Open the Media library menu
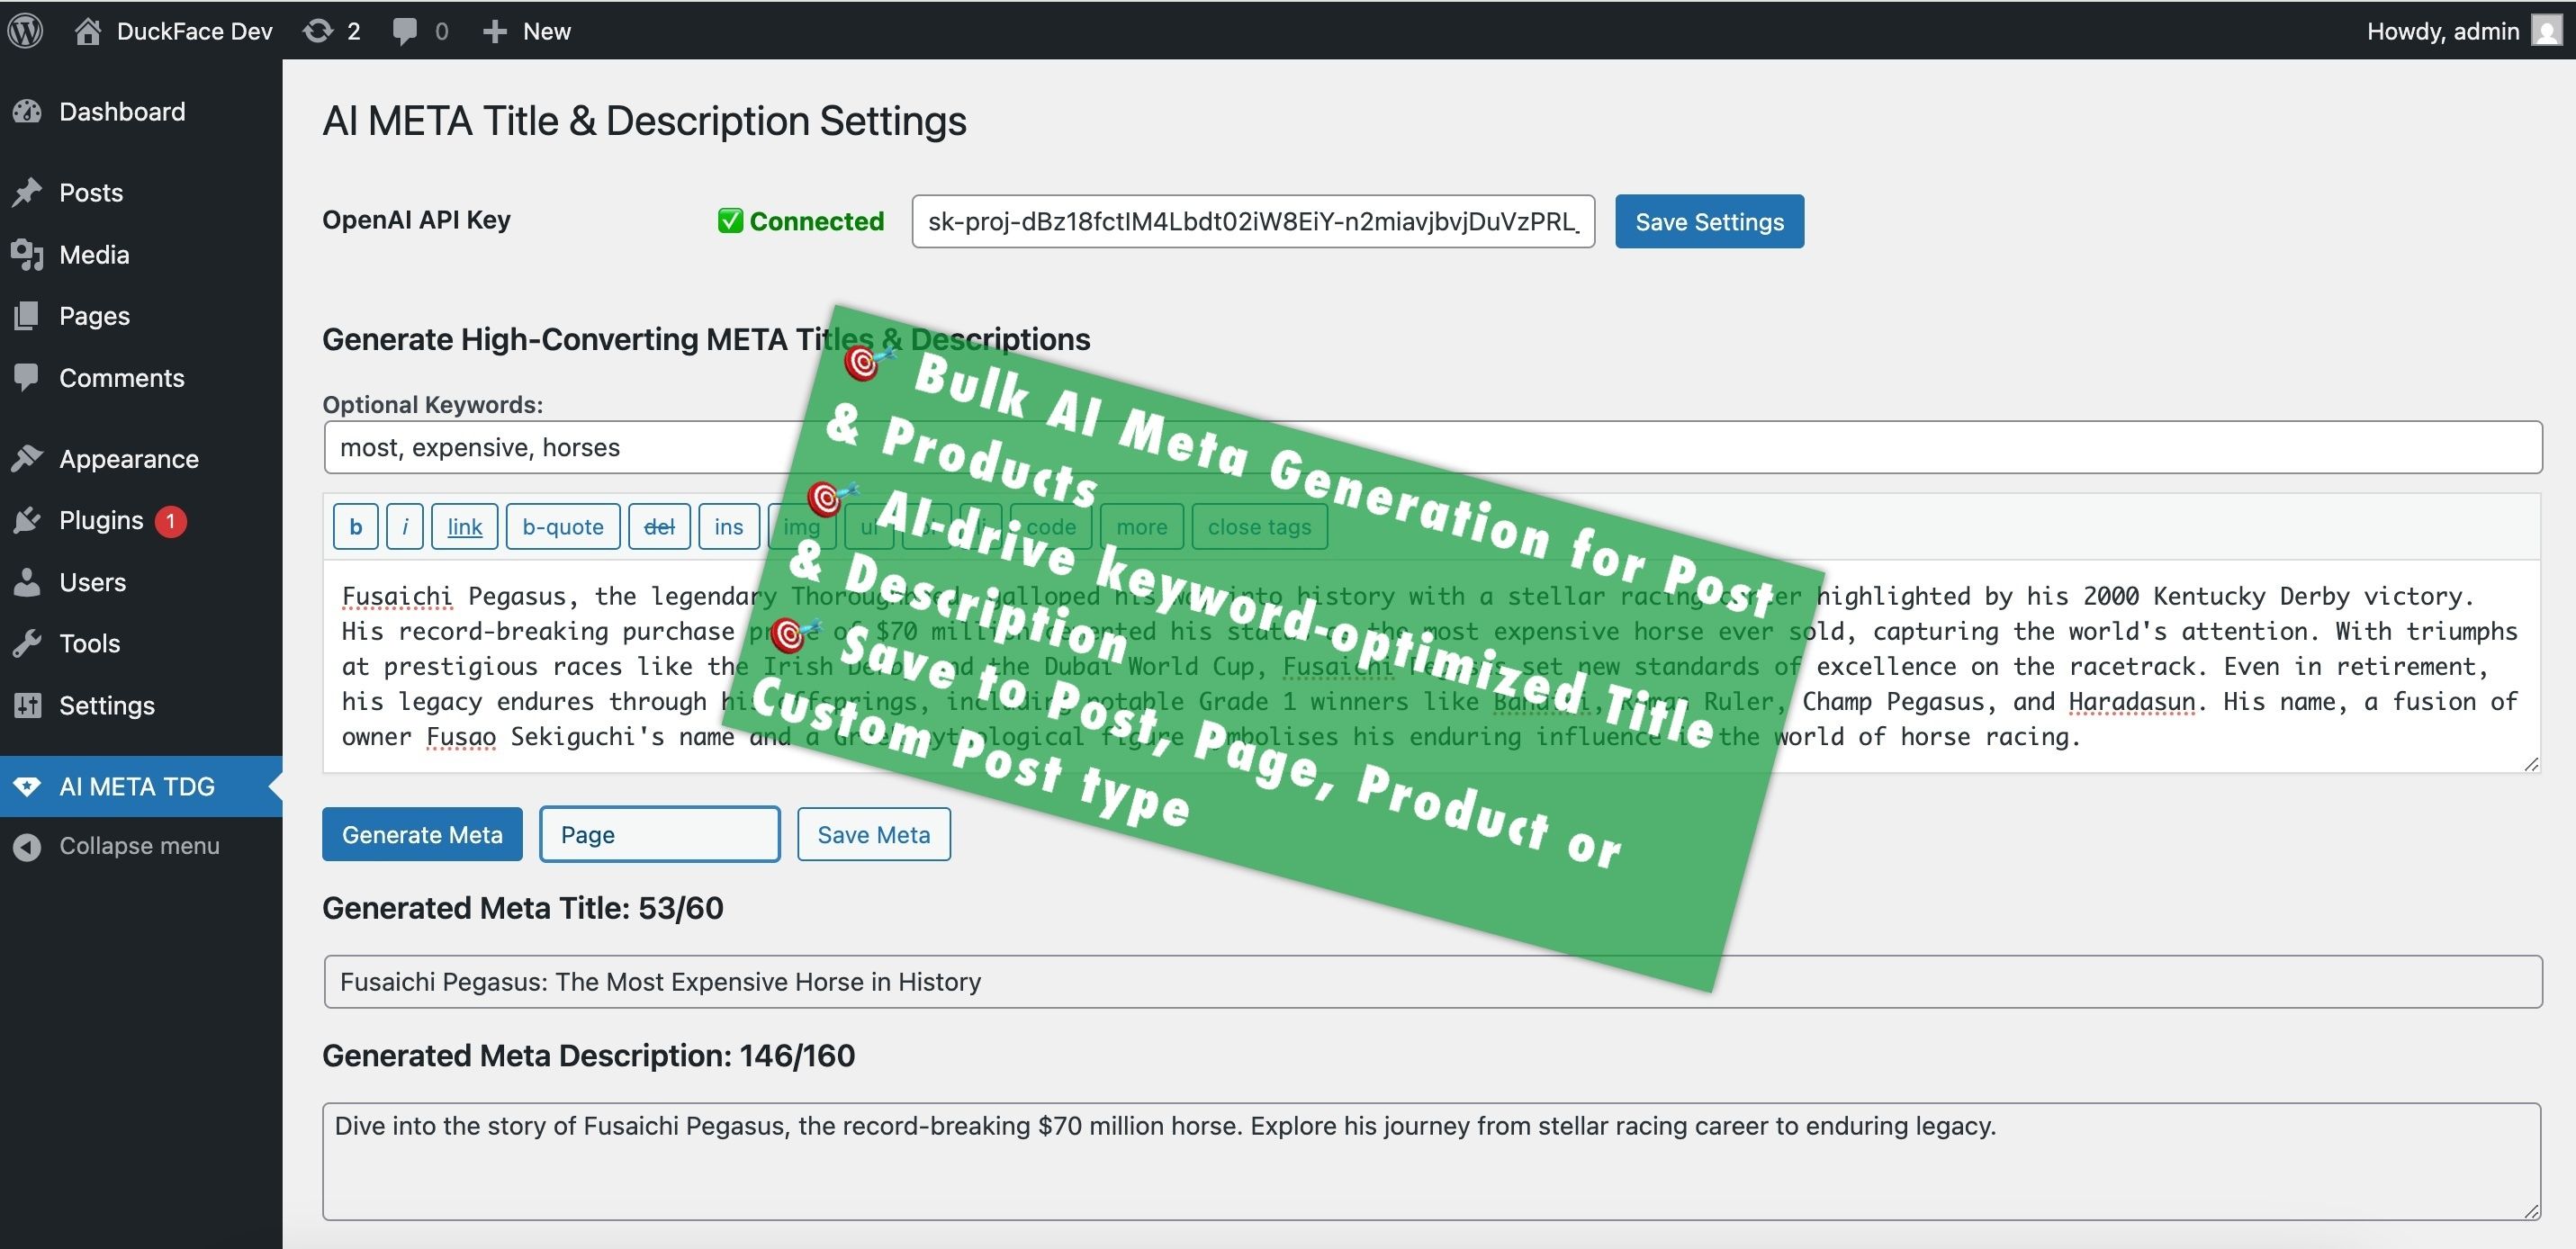 pos(93,254)
